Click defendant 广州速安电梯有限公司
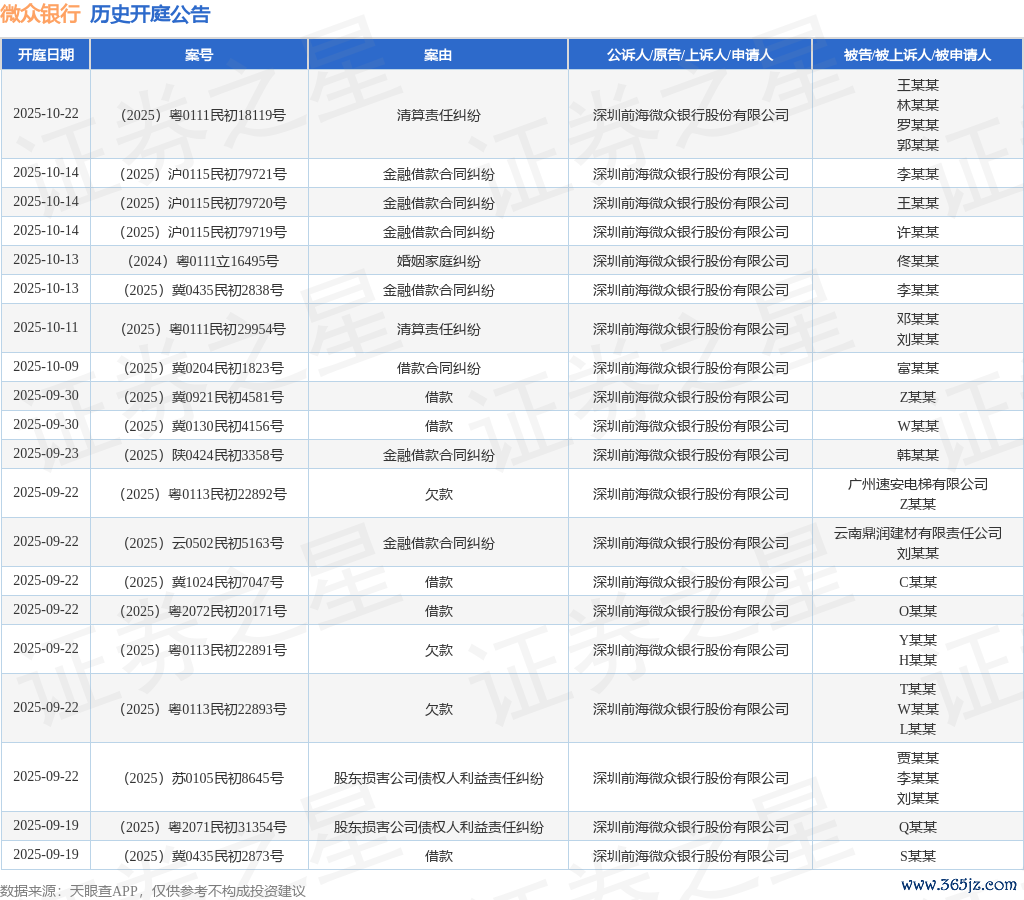1024x900 pixels. [917, 484]
